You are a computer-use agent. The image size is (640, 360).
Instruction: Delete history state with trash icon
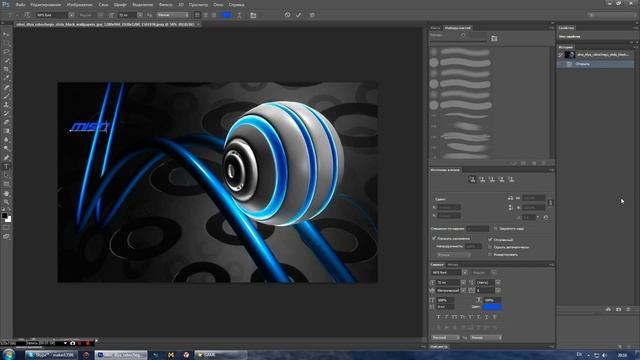pyautogui.click(x=628, y=309)
